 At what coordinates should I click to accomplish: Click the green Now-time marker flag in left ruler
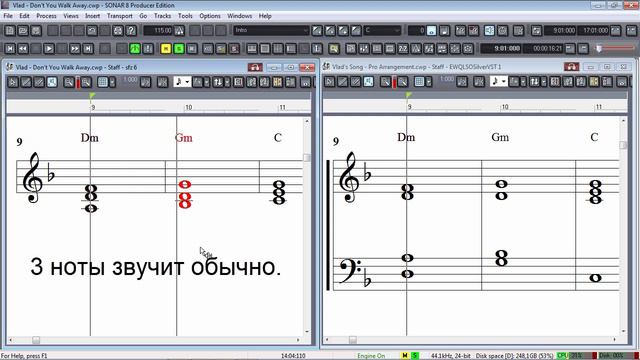click(x=92, y=97)
